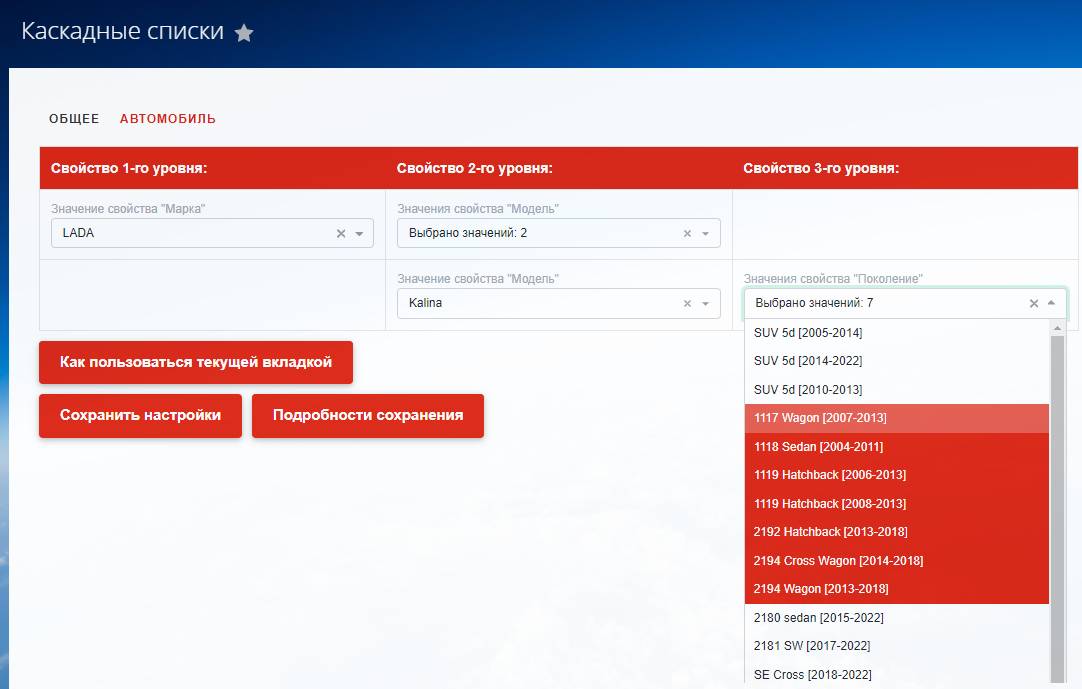Click the Свойство 3-го уровня header
This screenshot has width=1082, height=689.
(821, 168)
